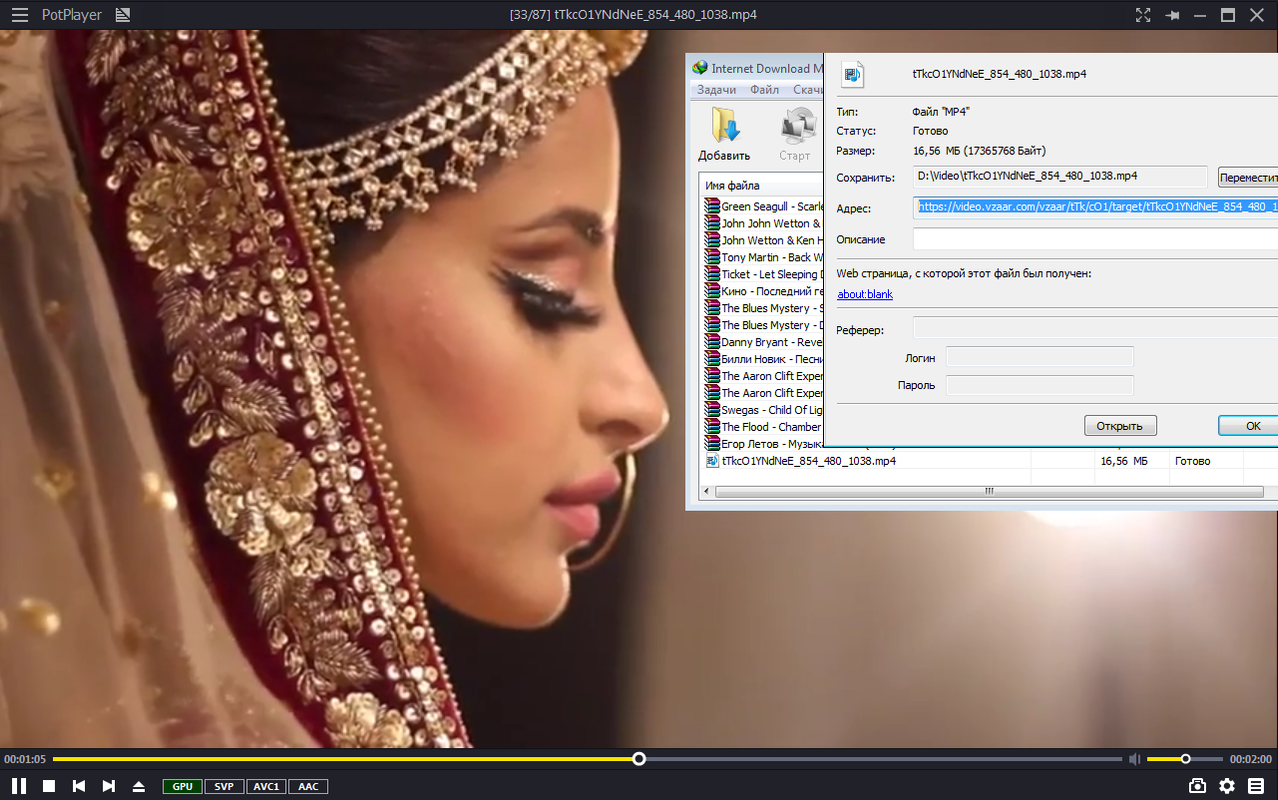This screenshot has height=800, width=1278.
Task: Mute audio with the speaker icon
Action: 1135,759
